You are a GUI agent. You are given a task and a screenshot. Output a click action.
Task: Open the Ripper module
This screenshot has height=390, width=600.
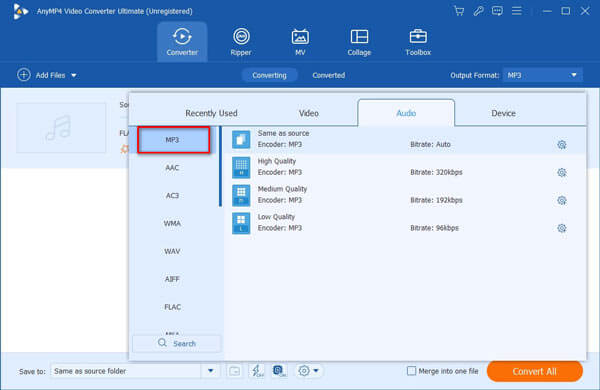(x=241, y=42)
